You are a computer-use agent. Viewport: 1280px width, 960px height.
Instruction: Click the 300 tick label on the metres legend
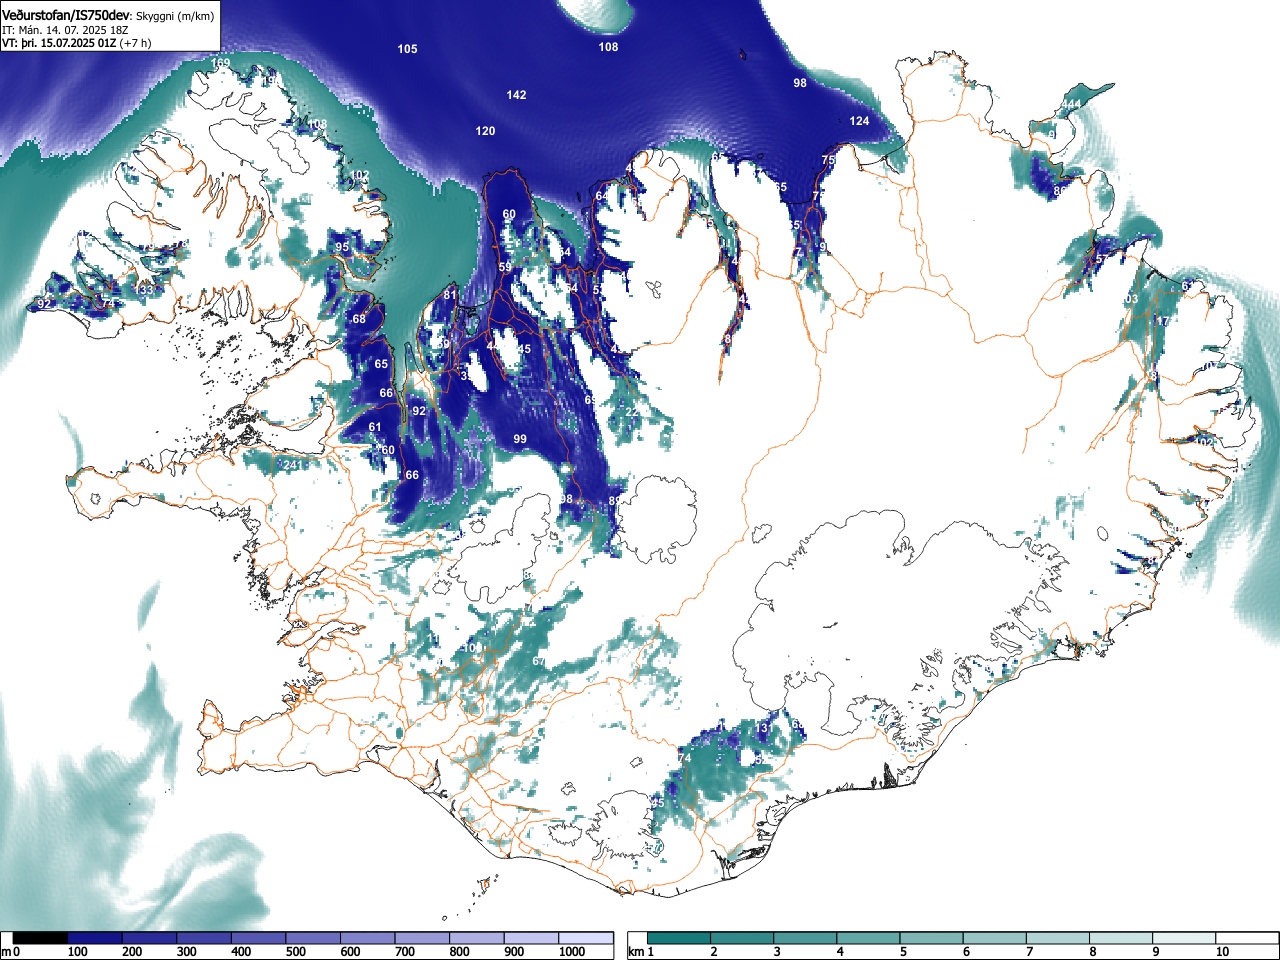tap(187, 952)
